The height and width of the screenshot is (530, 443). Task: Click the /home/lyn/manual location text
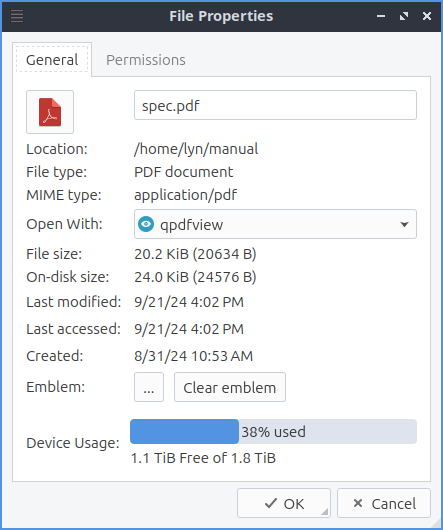tap(196, 149)
